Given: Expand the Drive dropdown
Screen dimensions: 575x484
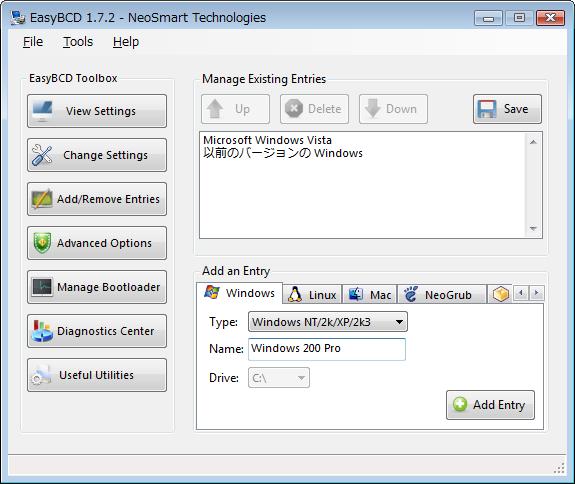Looking at the screenshot, I should pos(279,378).
